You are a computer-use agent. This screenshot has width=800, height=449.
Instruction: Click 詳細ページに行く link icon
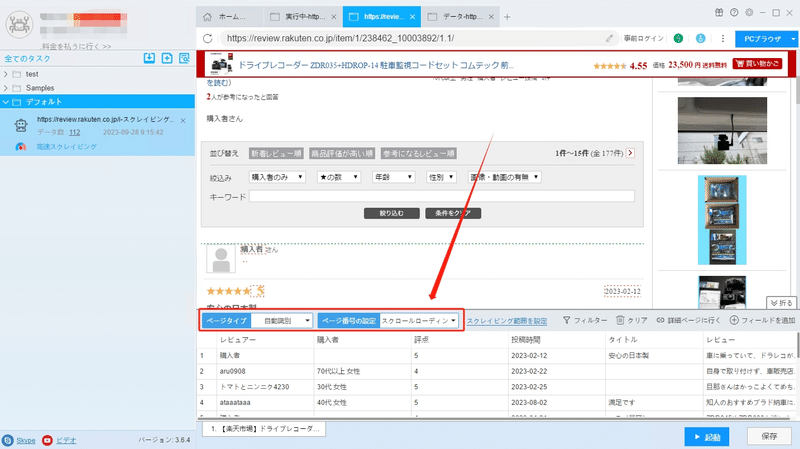[x=660, y=320]
